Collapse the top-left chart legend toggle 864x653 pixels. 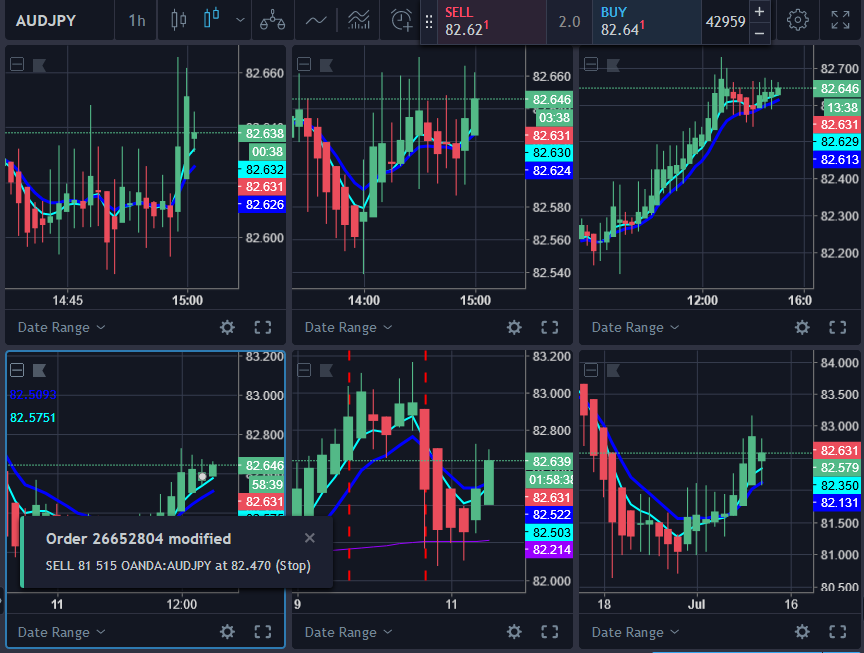pyautogui.click(x=17, y=64)
